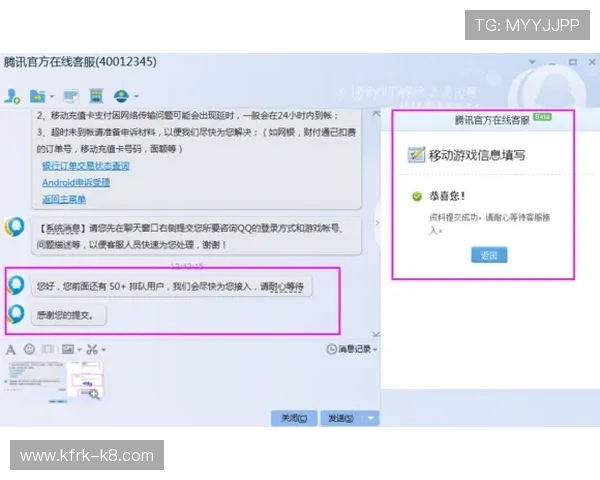Image resolution: width=600 pixels, height=480 pixels.
Task: Click the 关闭(C) button
Action: pyautogui.click(x=294, y=418)
